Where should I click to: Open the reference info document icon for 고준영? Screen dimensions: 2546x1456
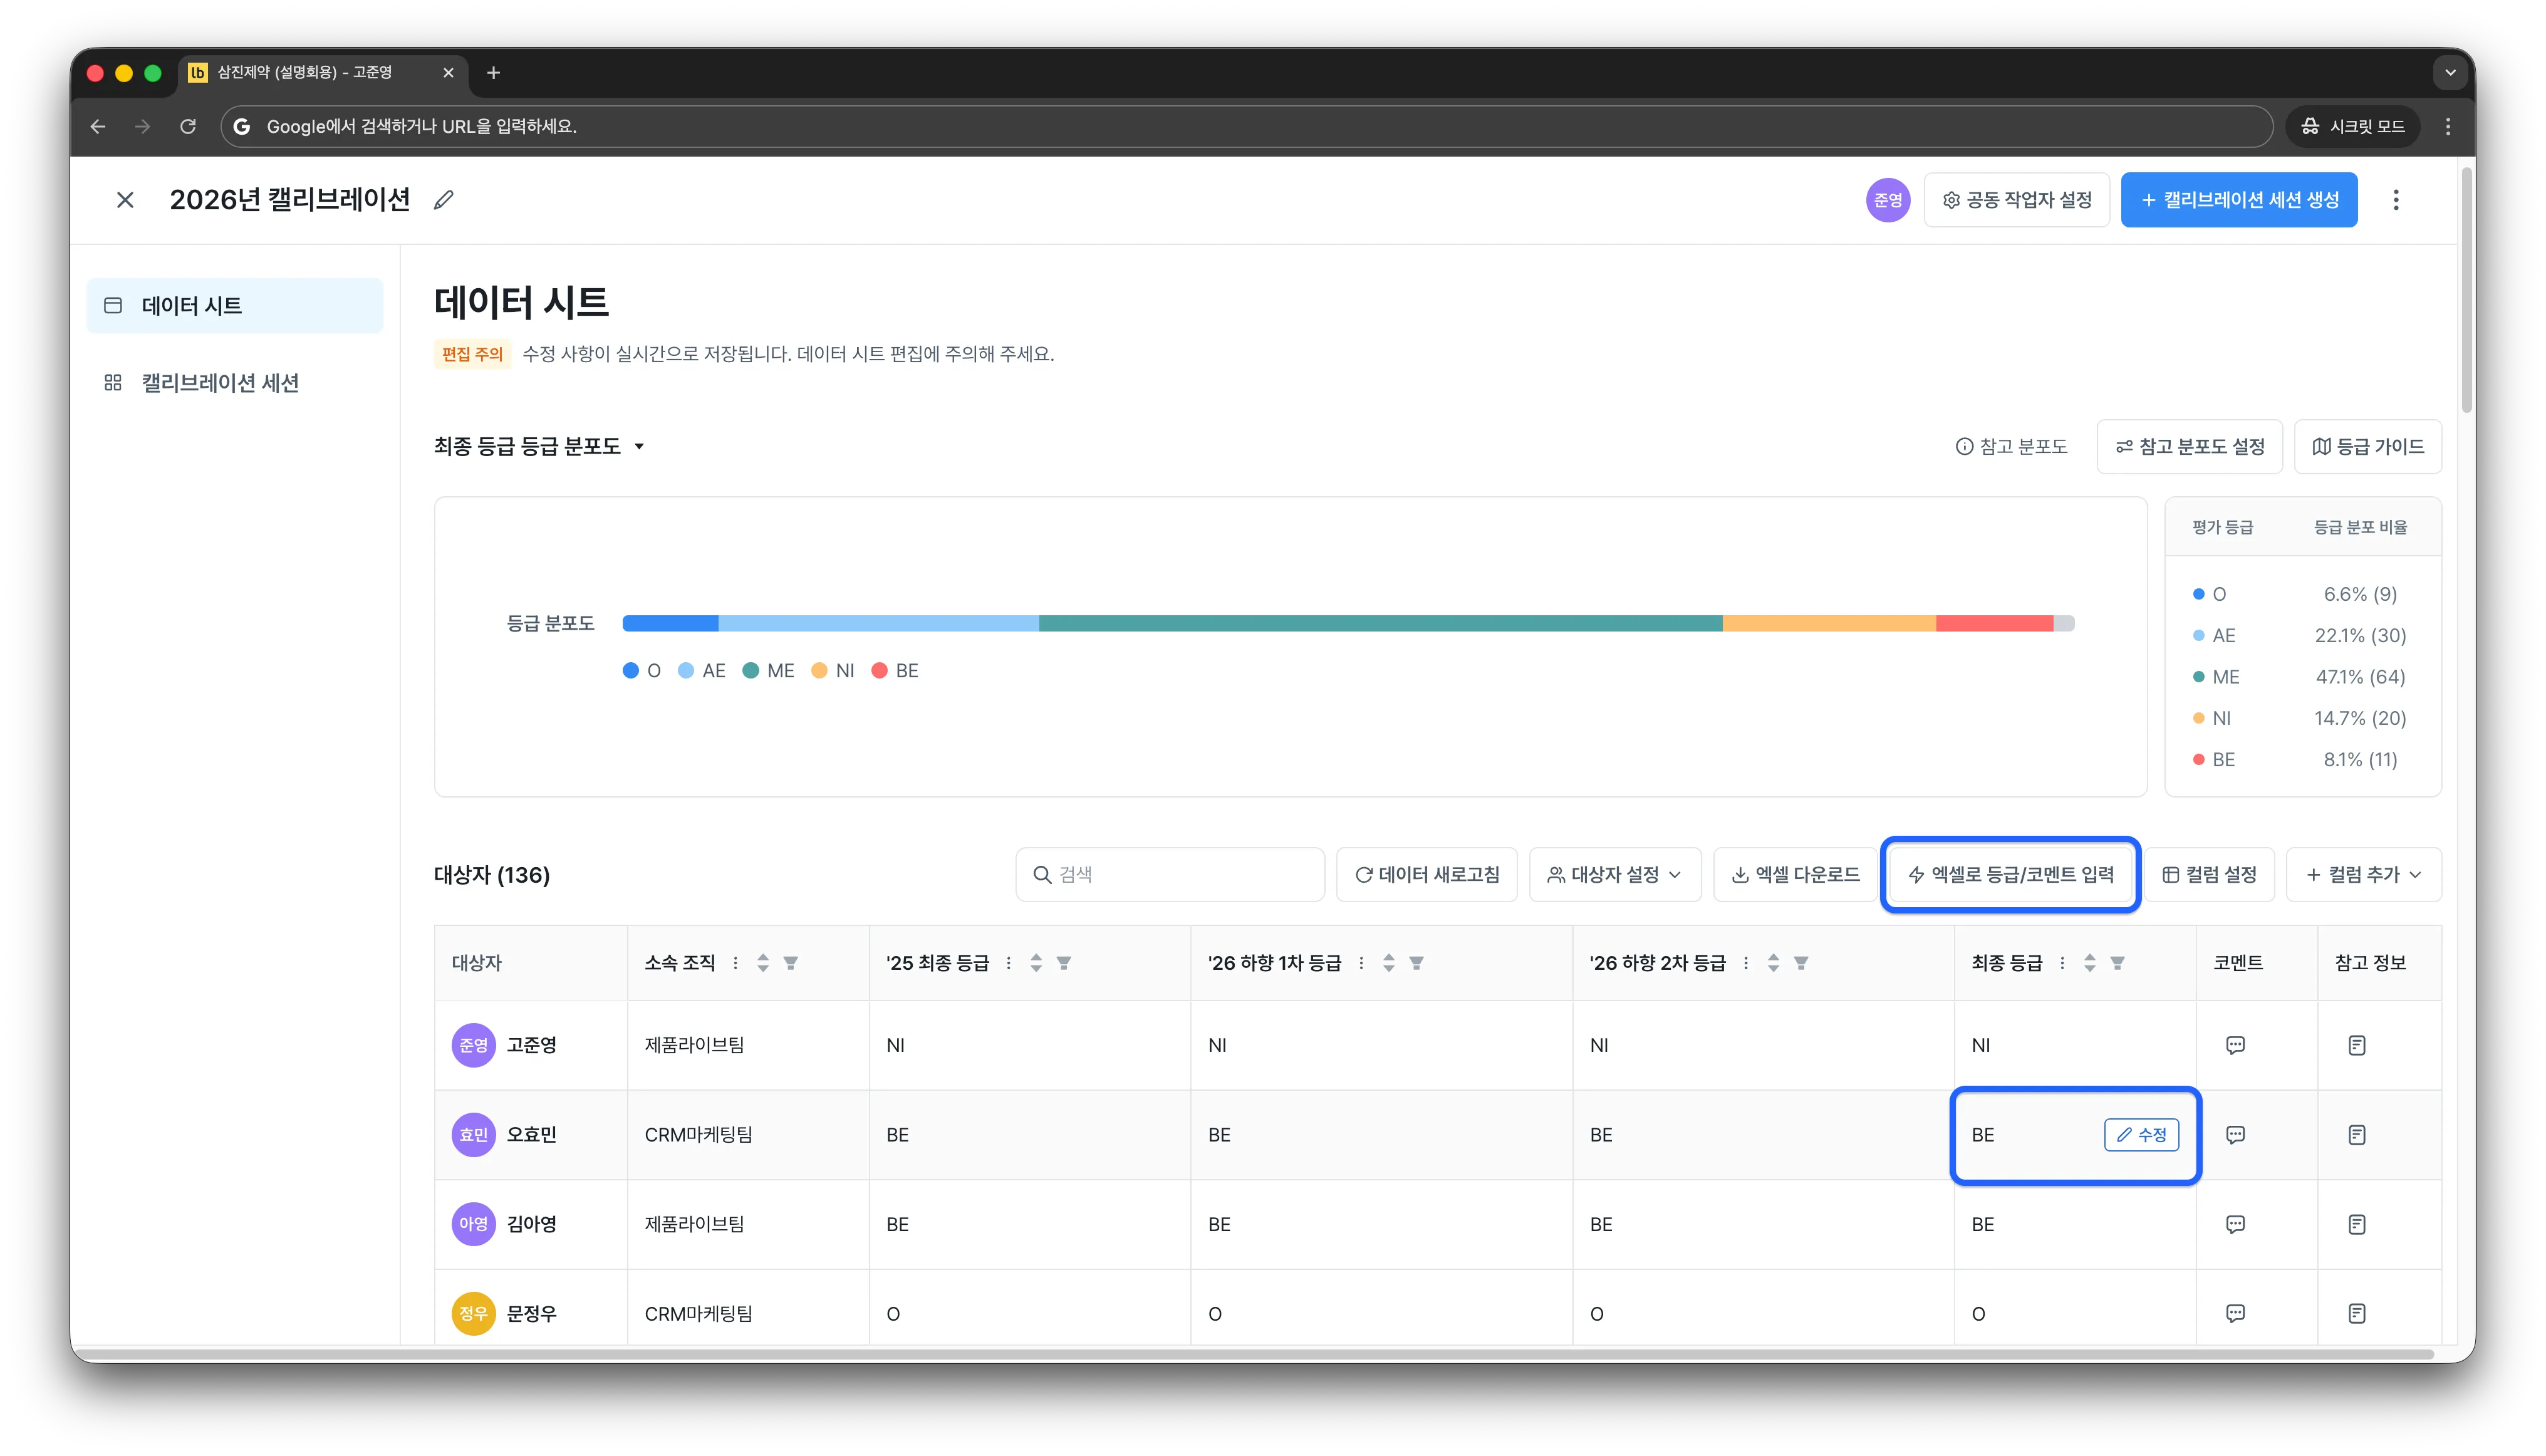[x=2356, y=1045]
